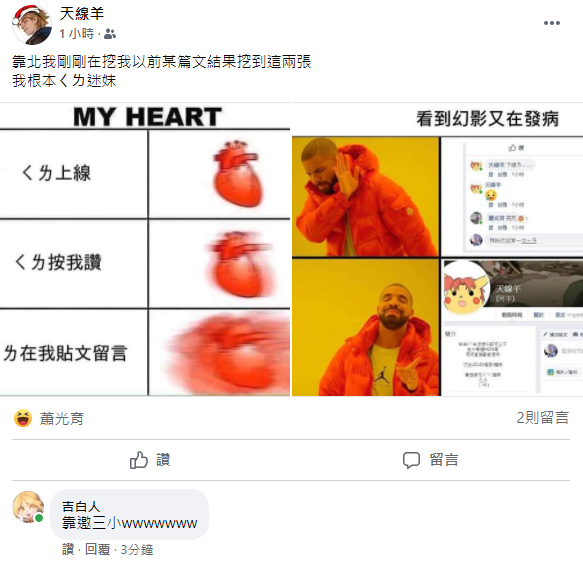Viewport: 583px width, 561px height.
Task: Open the 天線羊 author name link
Action: pos(81,14)
